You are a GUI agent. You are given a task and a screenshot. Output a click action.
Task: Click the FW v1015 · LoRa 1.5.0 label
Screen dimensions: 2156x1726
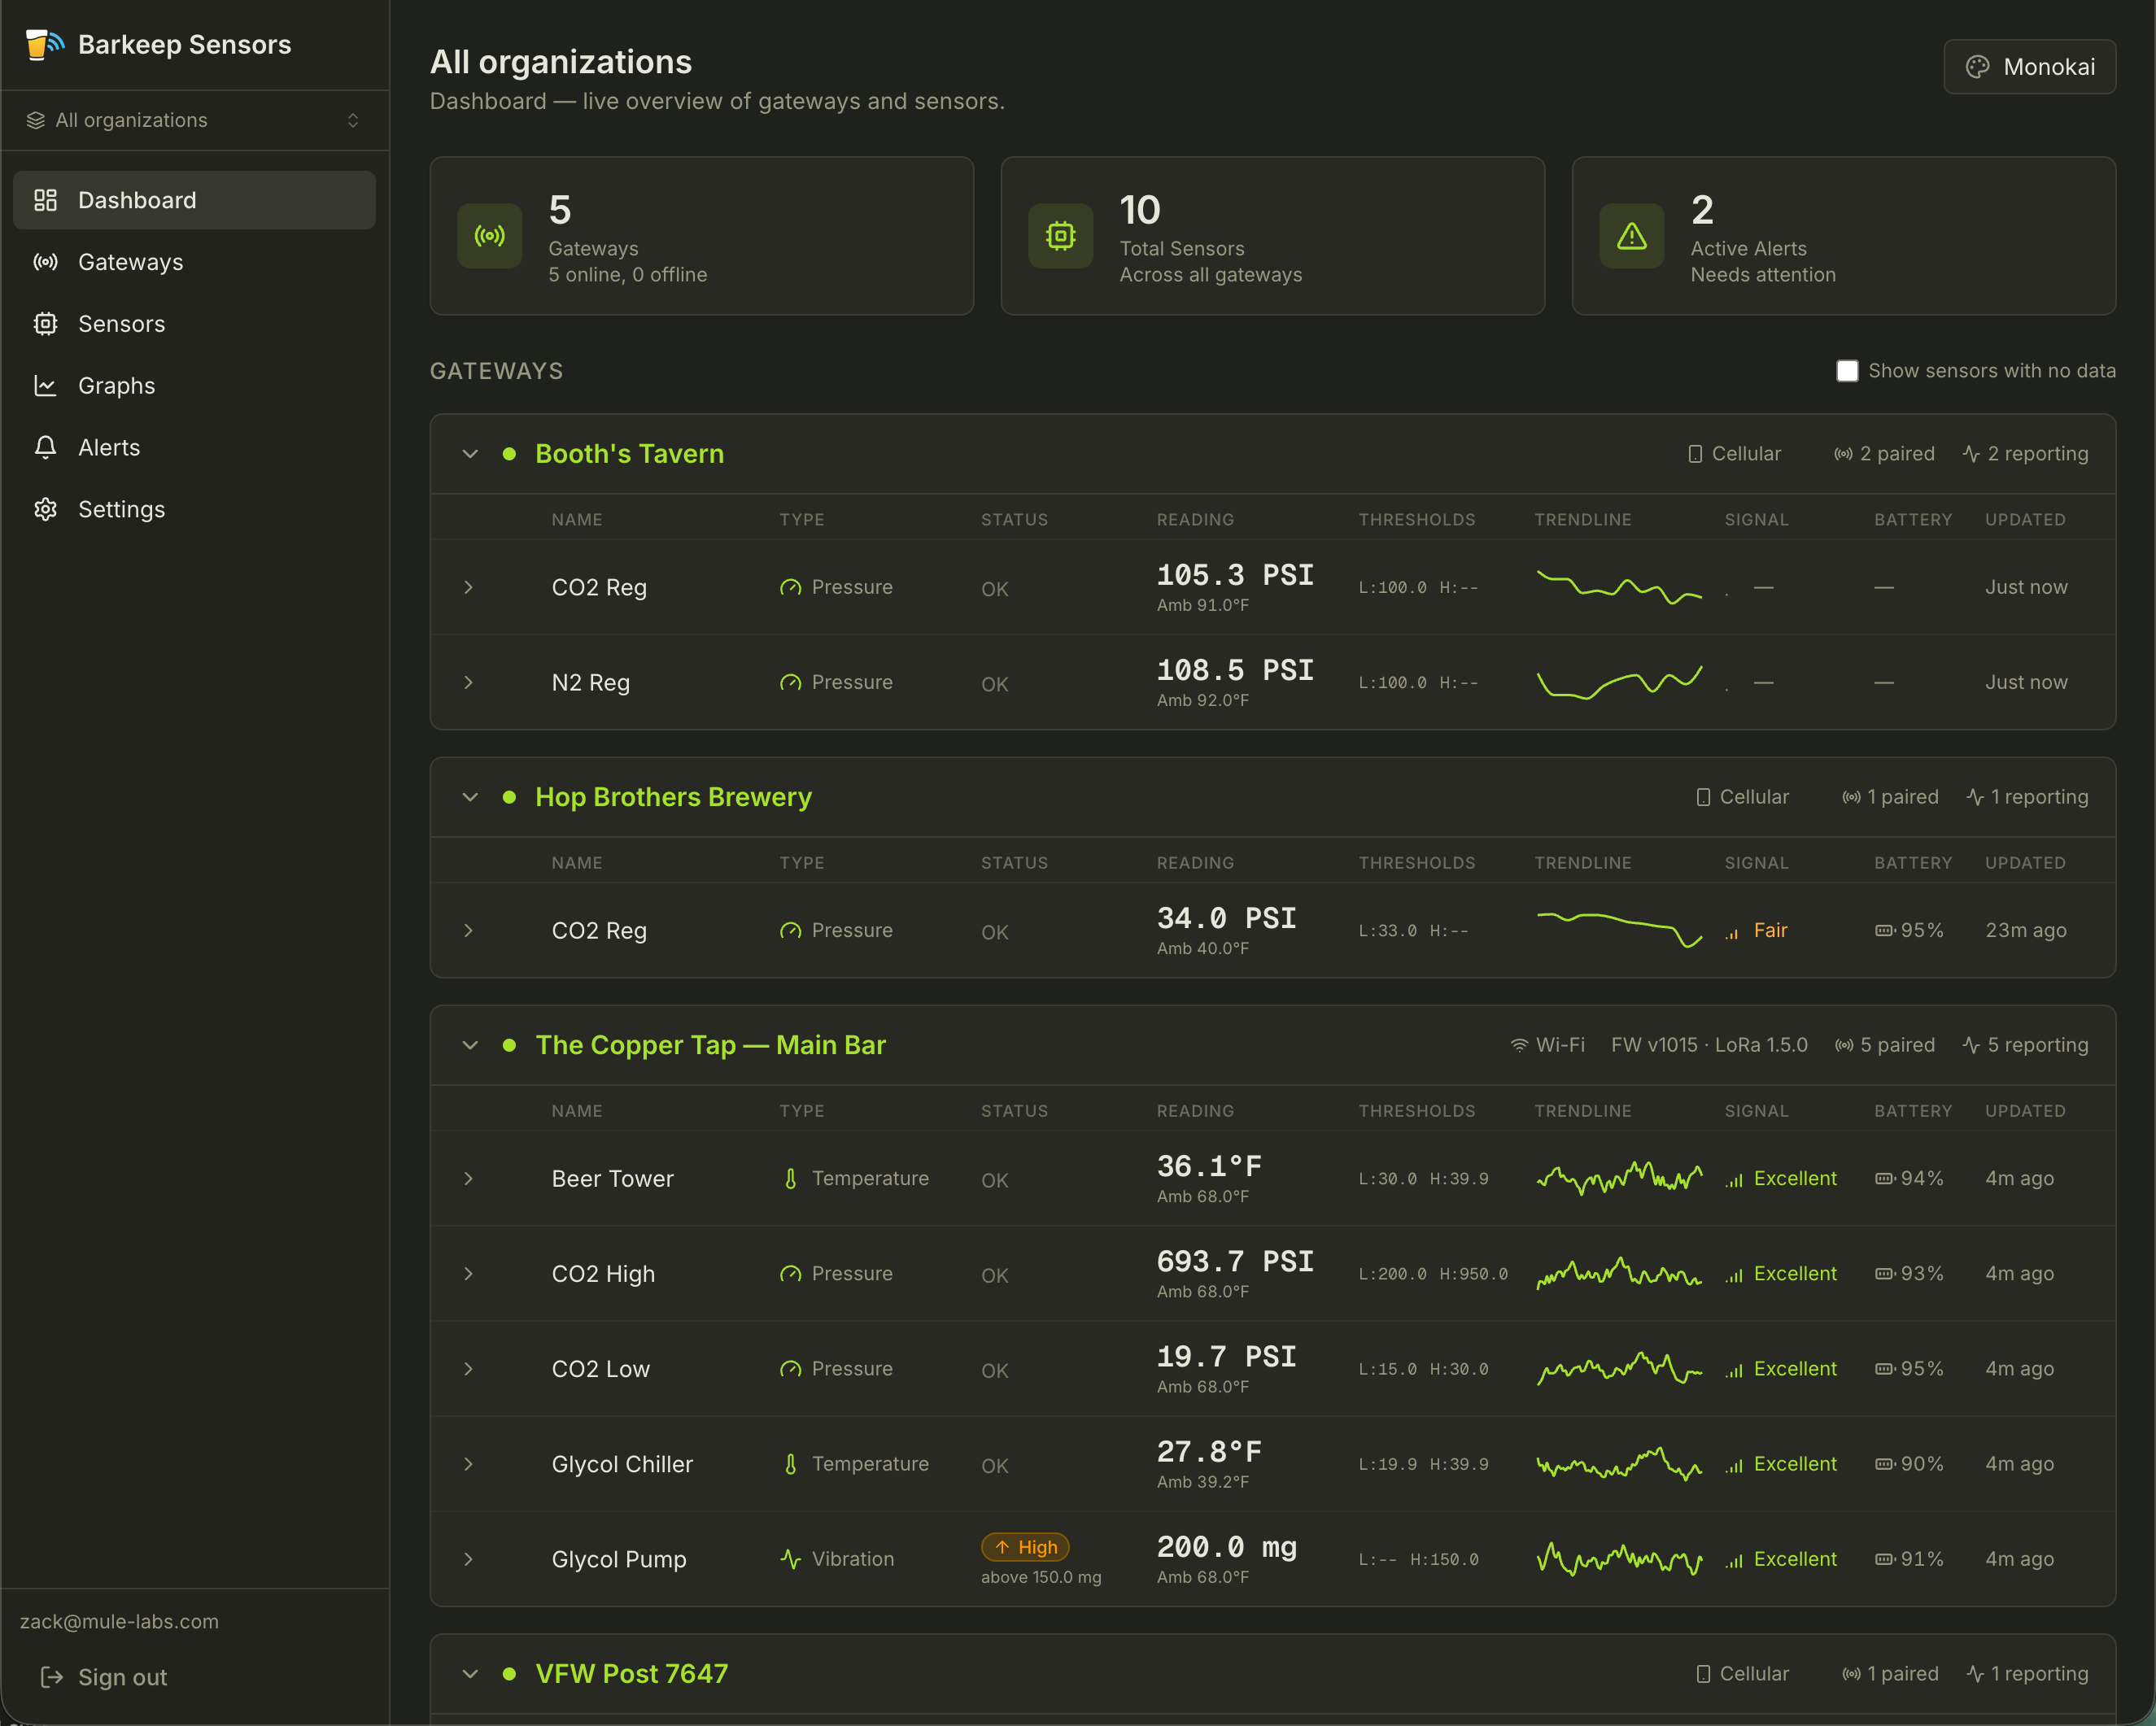[1709, 1045]
